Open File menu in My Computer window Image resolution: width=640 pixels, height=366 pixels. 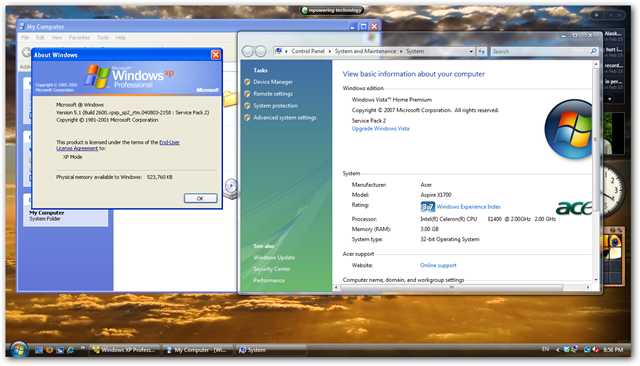tap(25, 38)
